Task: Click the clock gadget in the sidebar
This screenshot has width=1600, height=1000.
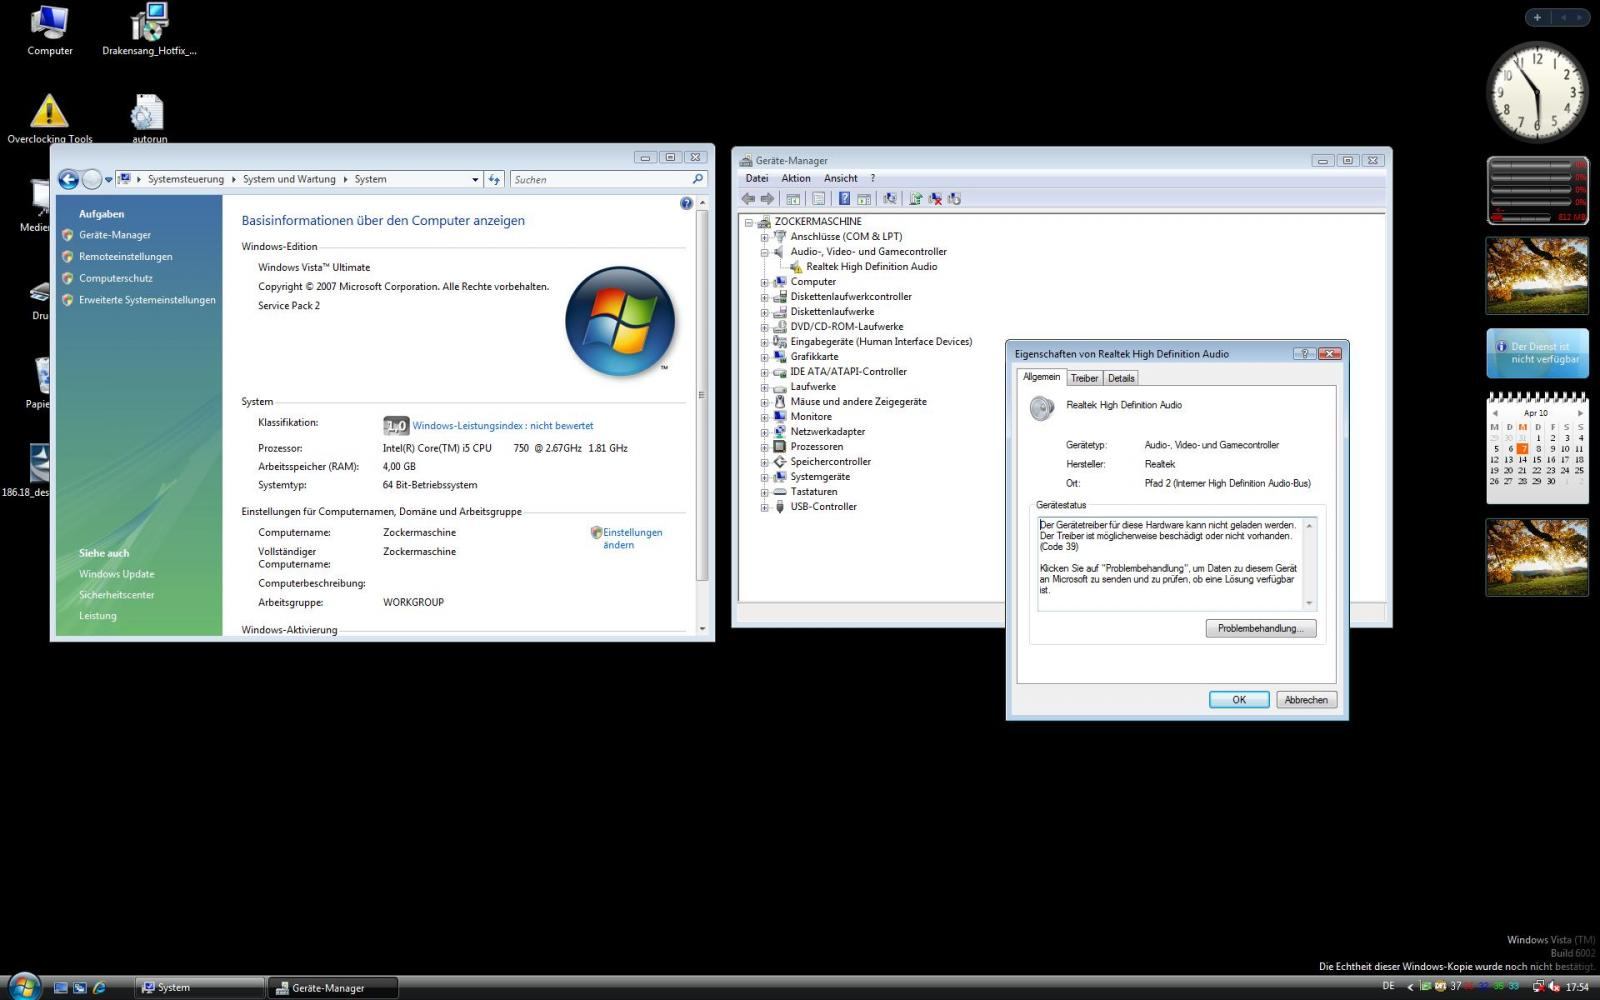Action: click(x=1538, y=92)
